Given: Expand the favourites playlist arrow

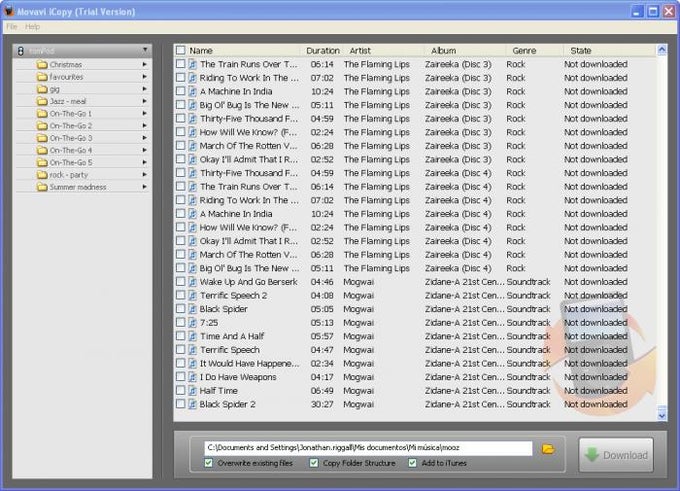Looking at the screenshot, I should coord(144,76).
